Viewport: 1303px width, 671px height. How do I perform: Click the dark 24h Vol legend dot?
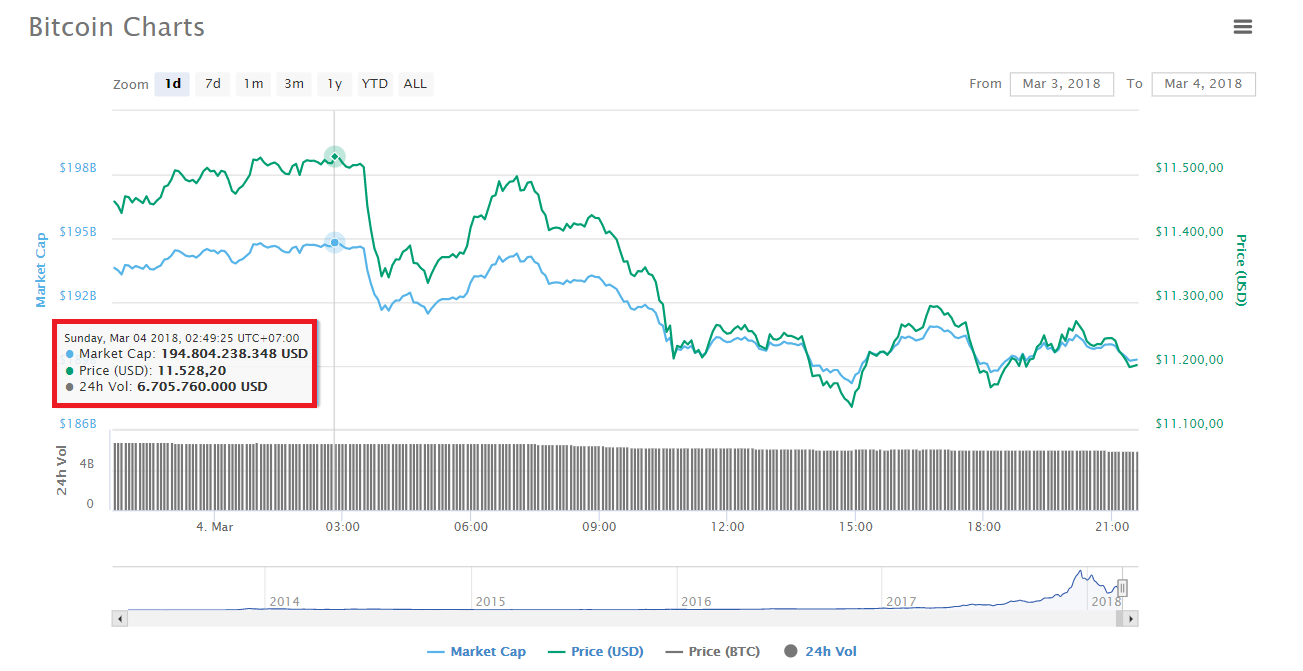point(790,651)
